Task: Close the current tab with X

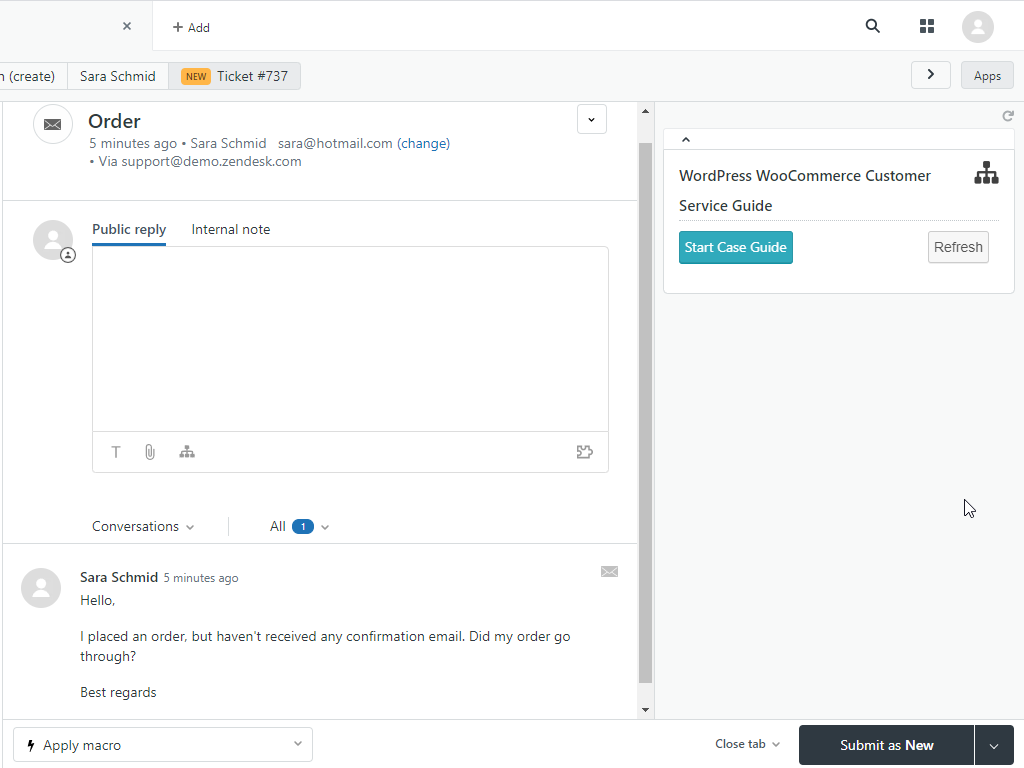Action: click(x=127, y=26)
